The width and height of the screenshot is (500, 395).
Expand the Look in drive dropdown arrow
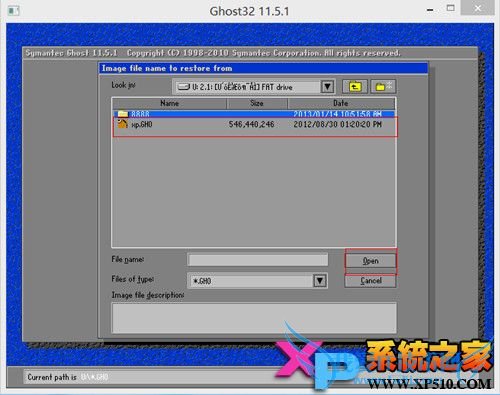pos(328,87)
